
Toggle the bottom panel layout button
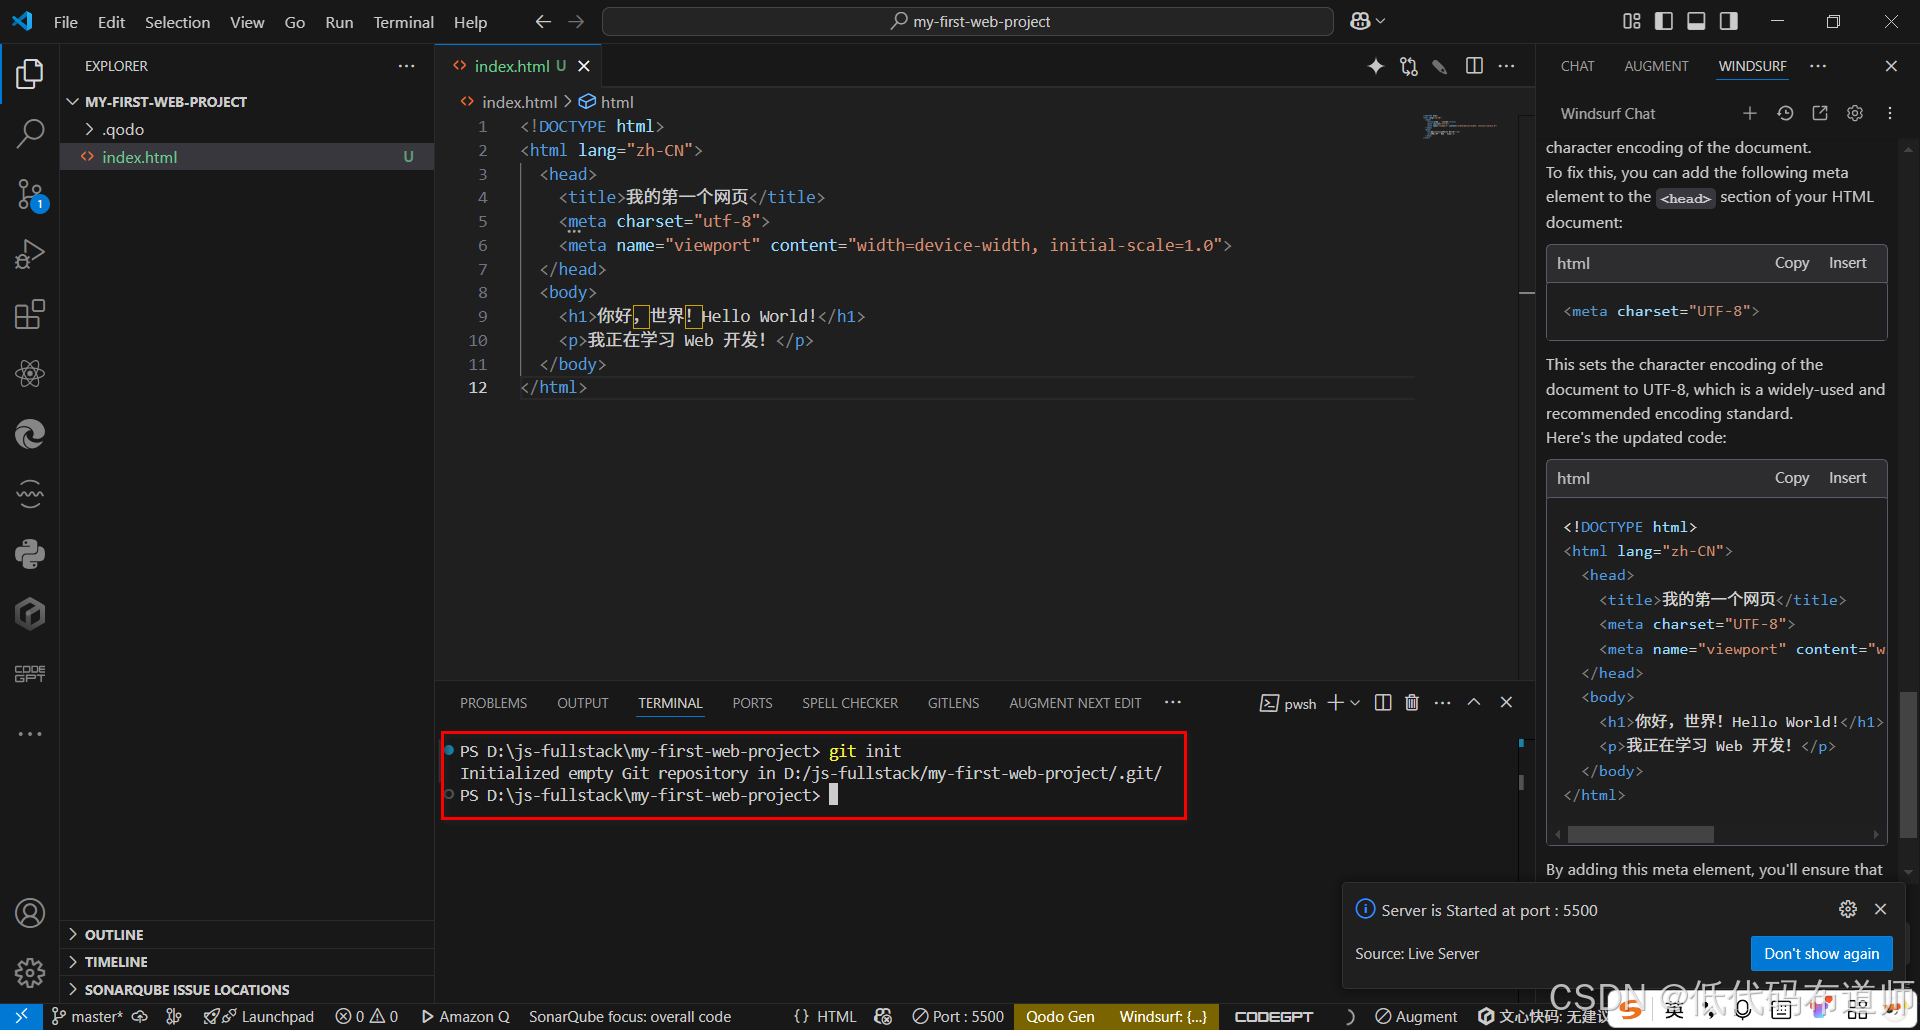1696,21
